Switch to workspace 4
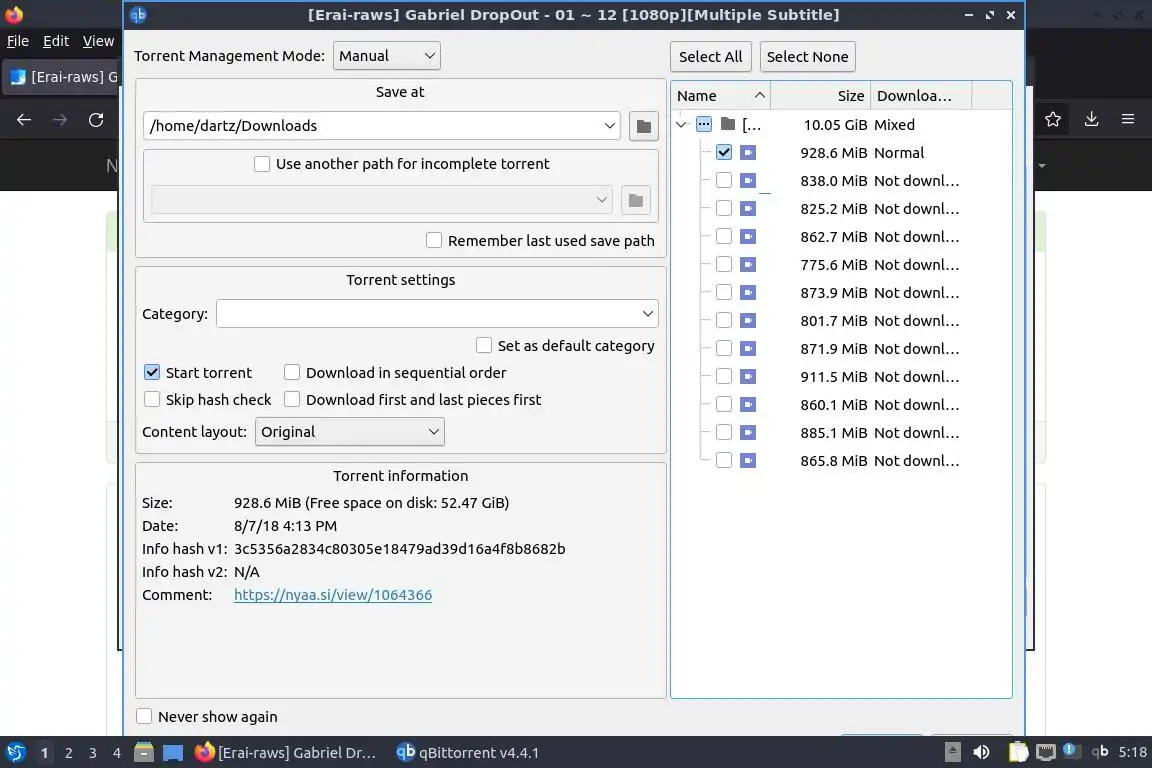The image size is (1152, 768). pyautogui.click(x=117, y=753)
